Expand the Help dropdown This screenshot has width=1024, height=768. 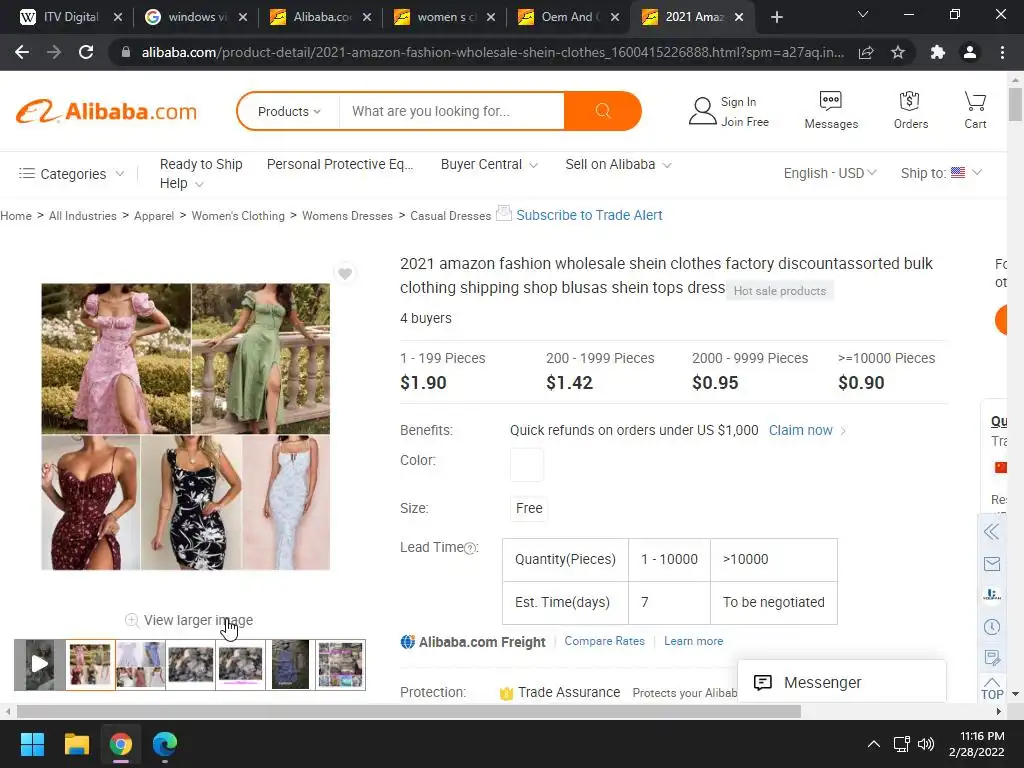point(182,184)
